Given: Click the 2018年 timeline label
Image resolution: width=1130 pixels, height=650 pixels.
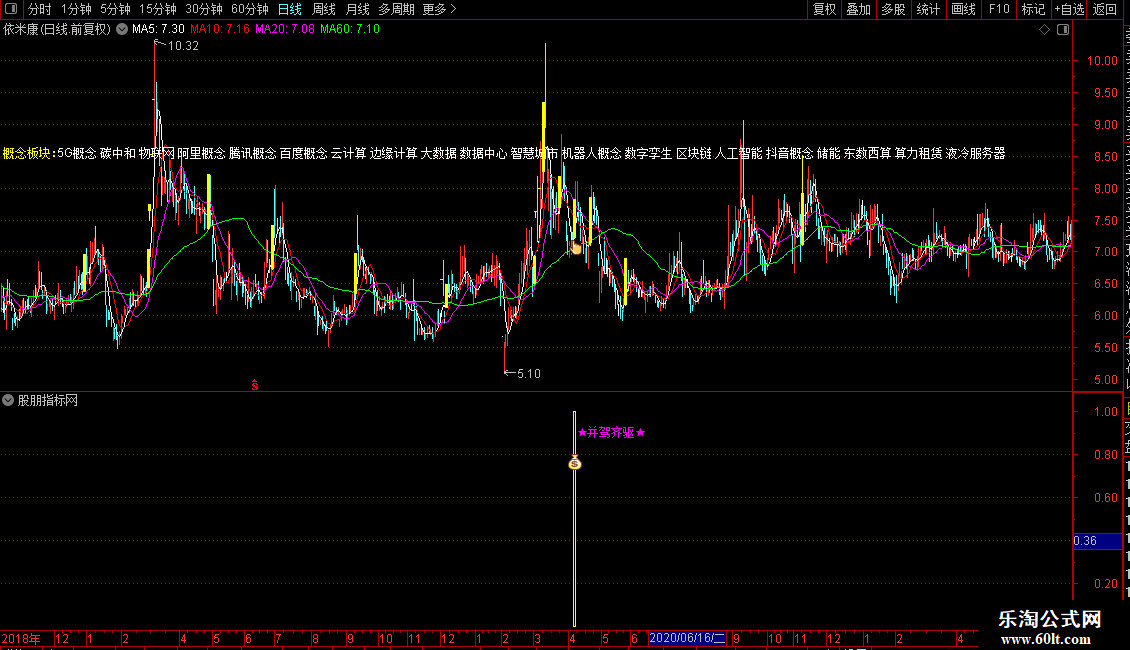Looking at the screenshot, I should tap(21, 638).
